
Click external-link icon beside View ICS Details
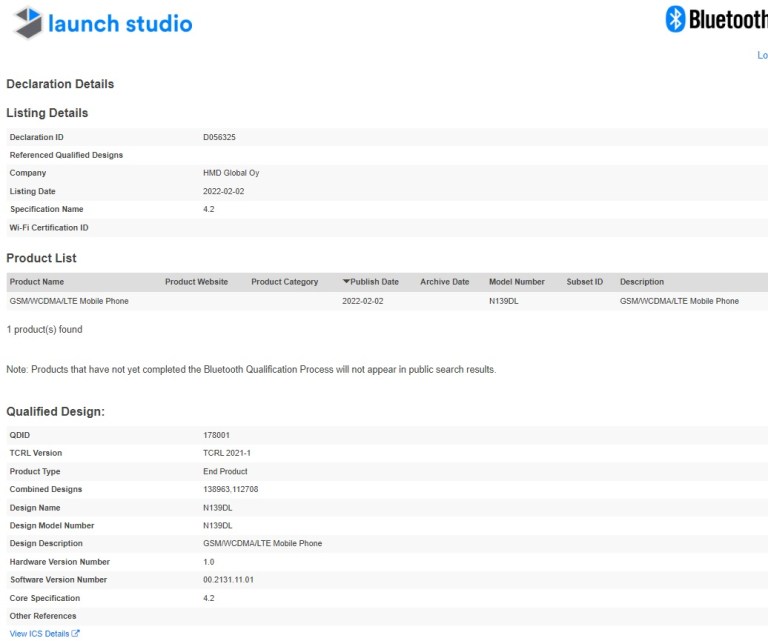point(75,634)
